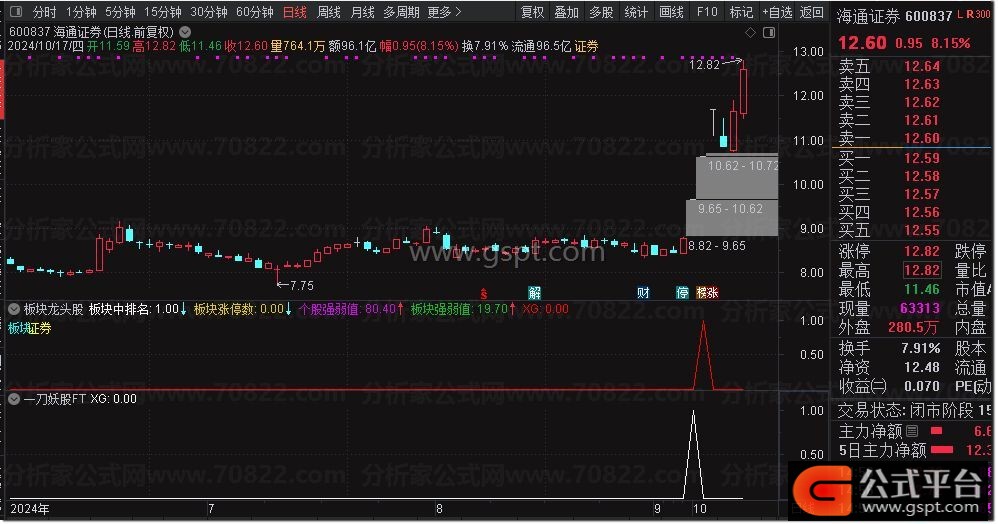Viewport: 998px width, 524px height.
Task: Collapse the 一刀妖股FT indicator panel
Action: (x=13, y=399)
